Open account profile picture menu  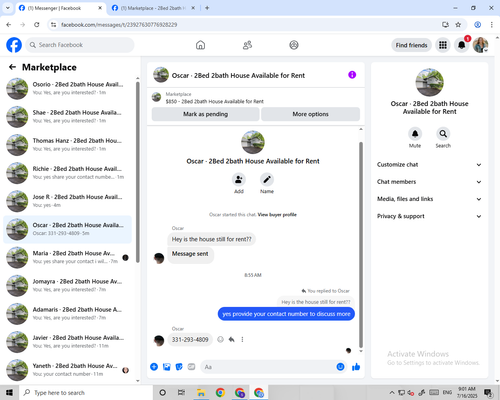480,45
